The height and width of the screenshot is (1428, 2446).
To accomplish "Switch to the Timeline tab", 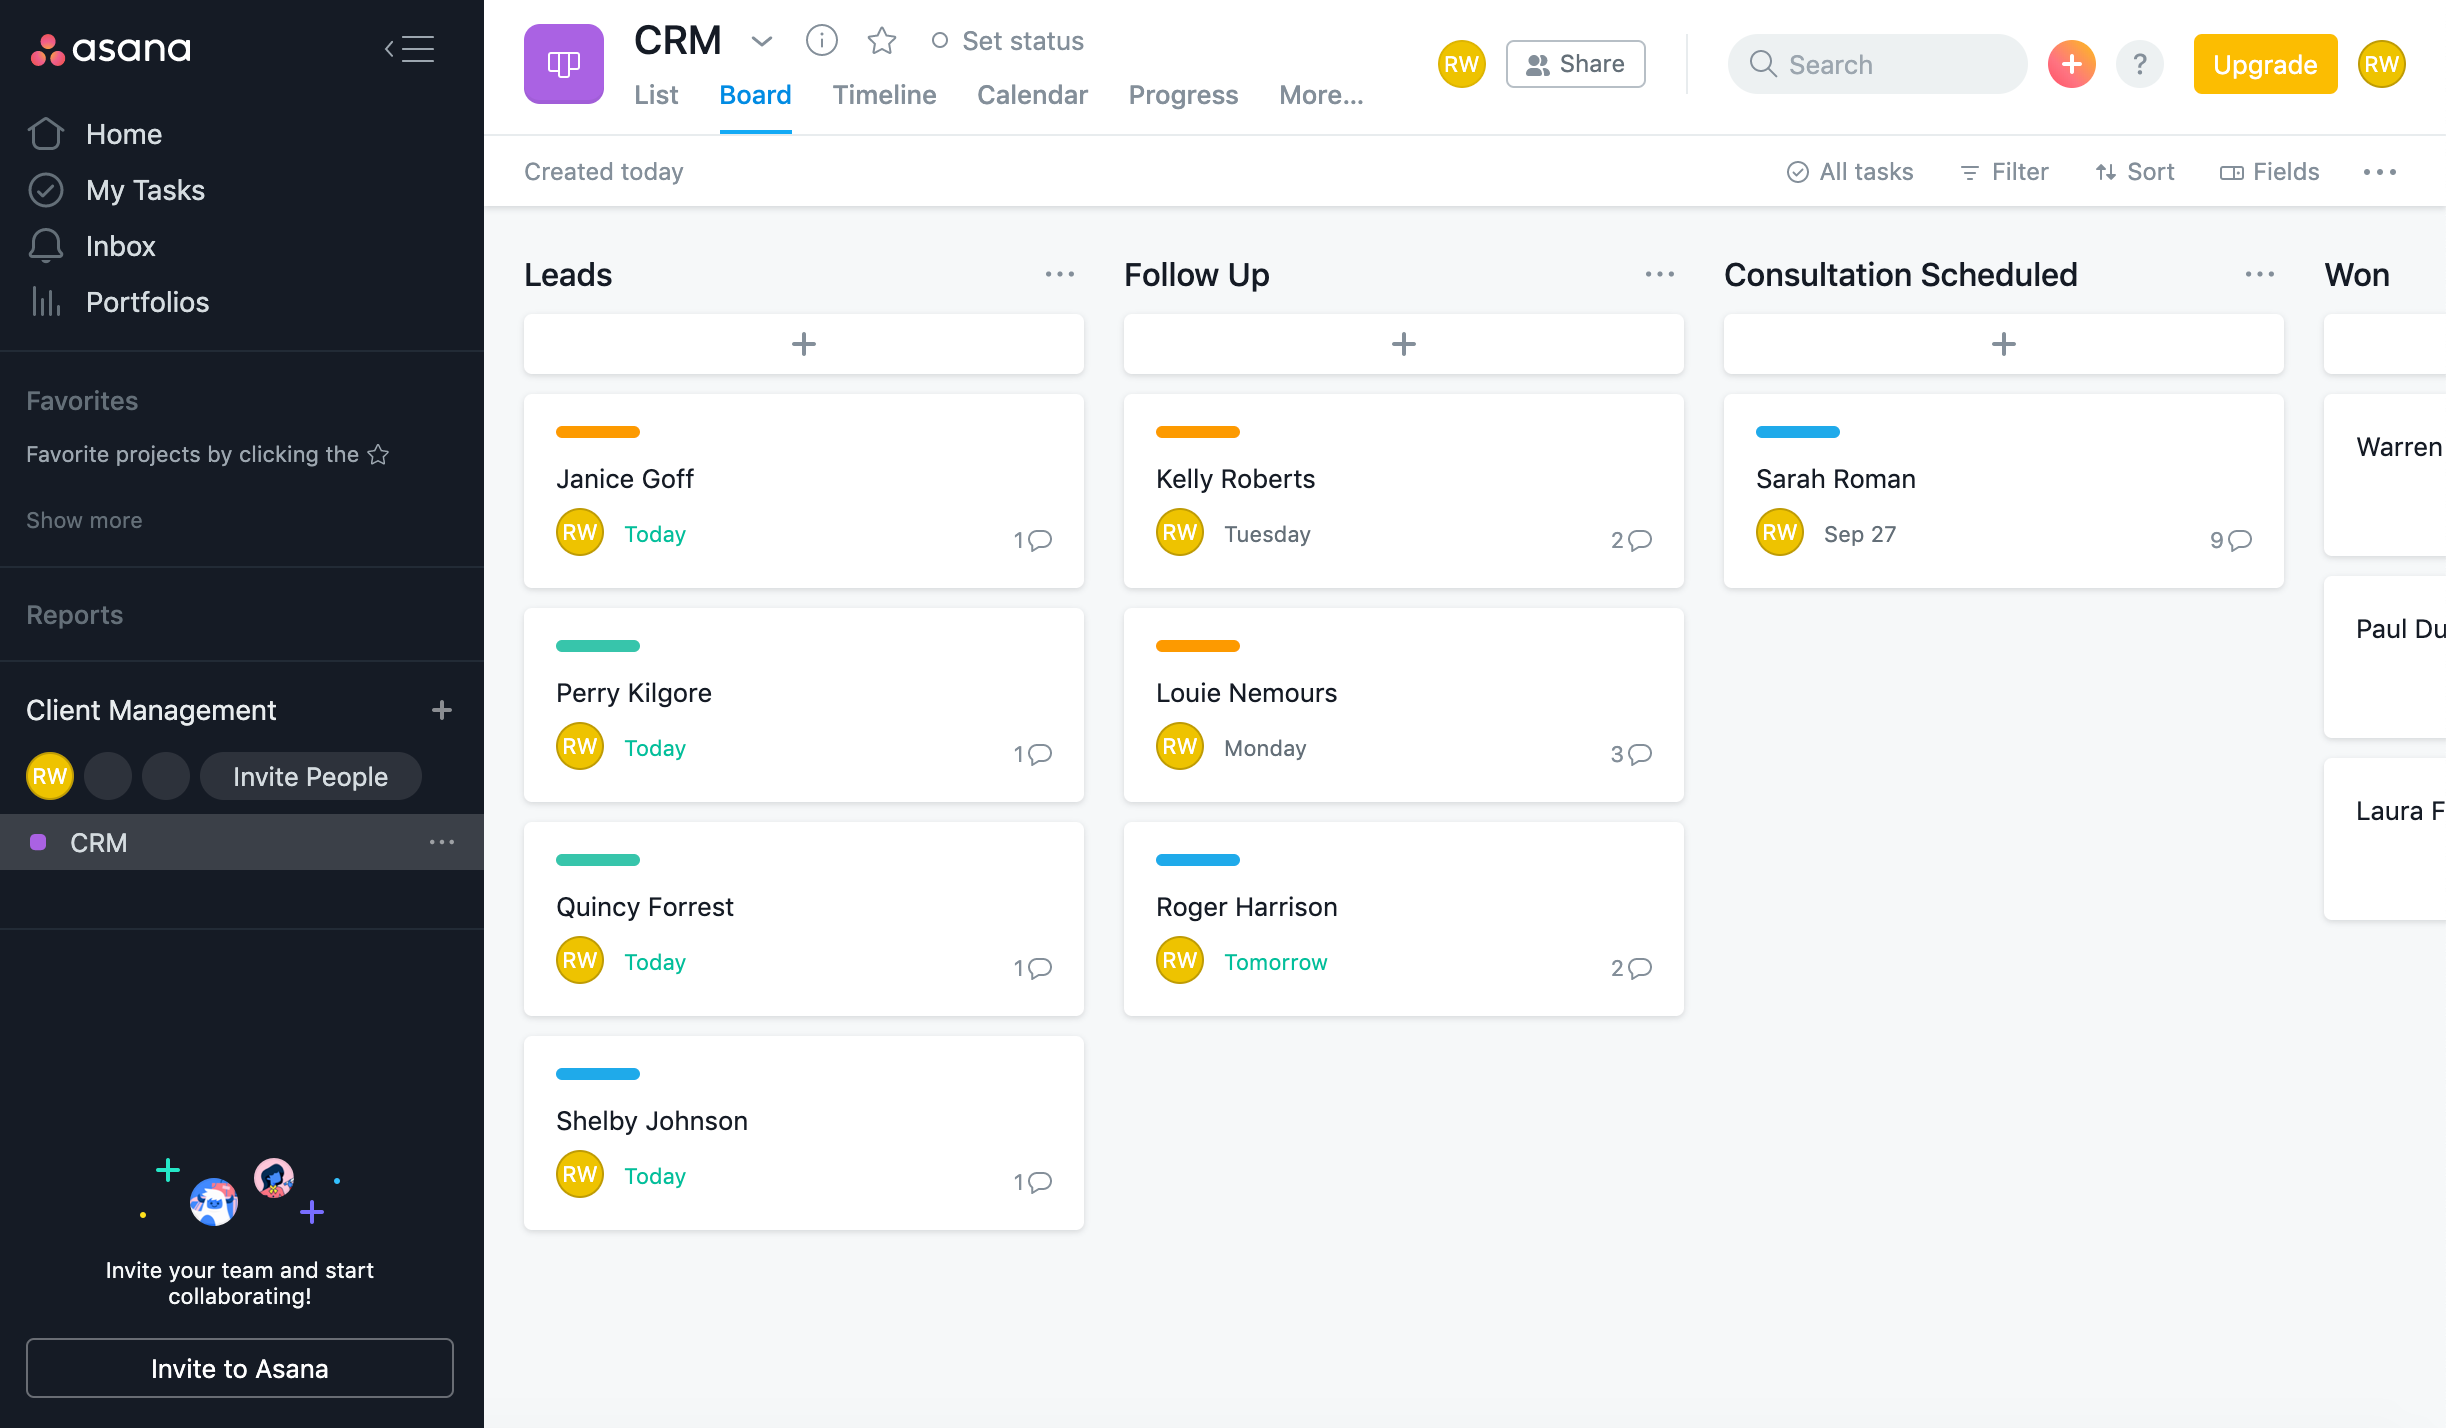I will (x=884, y=95).
